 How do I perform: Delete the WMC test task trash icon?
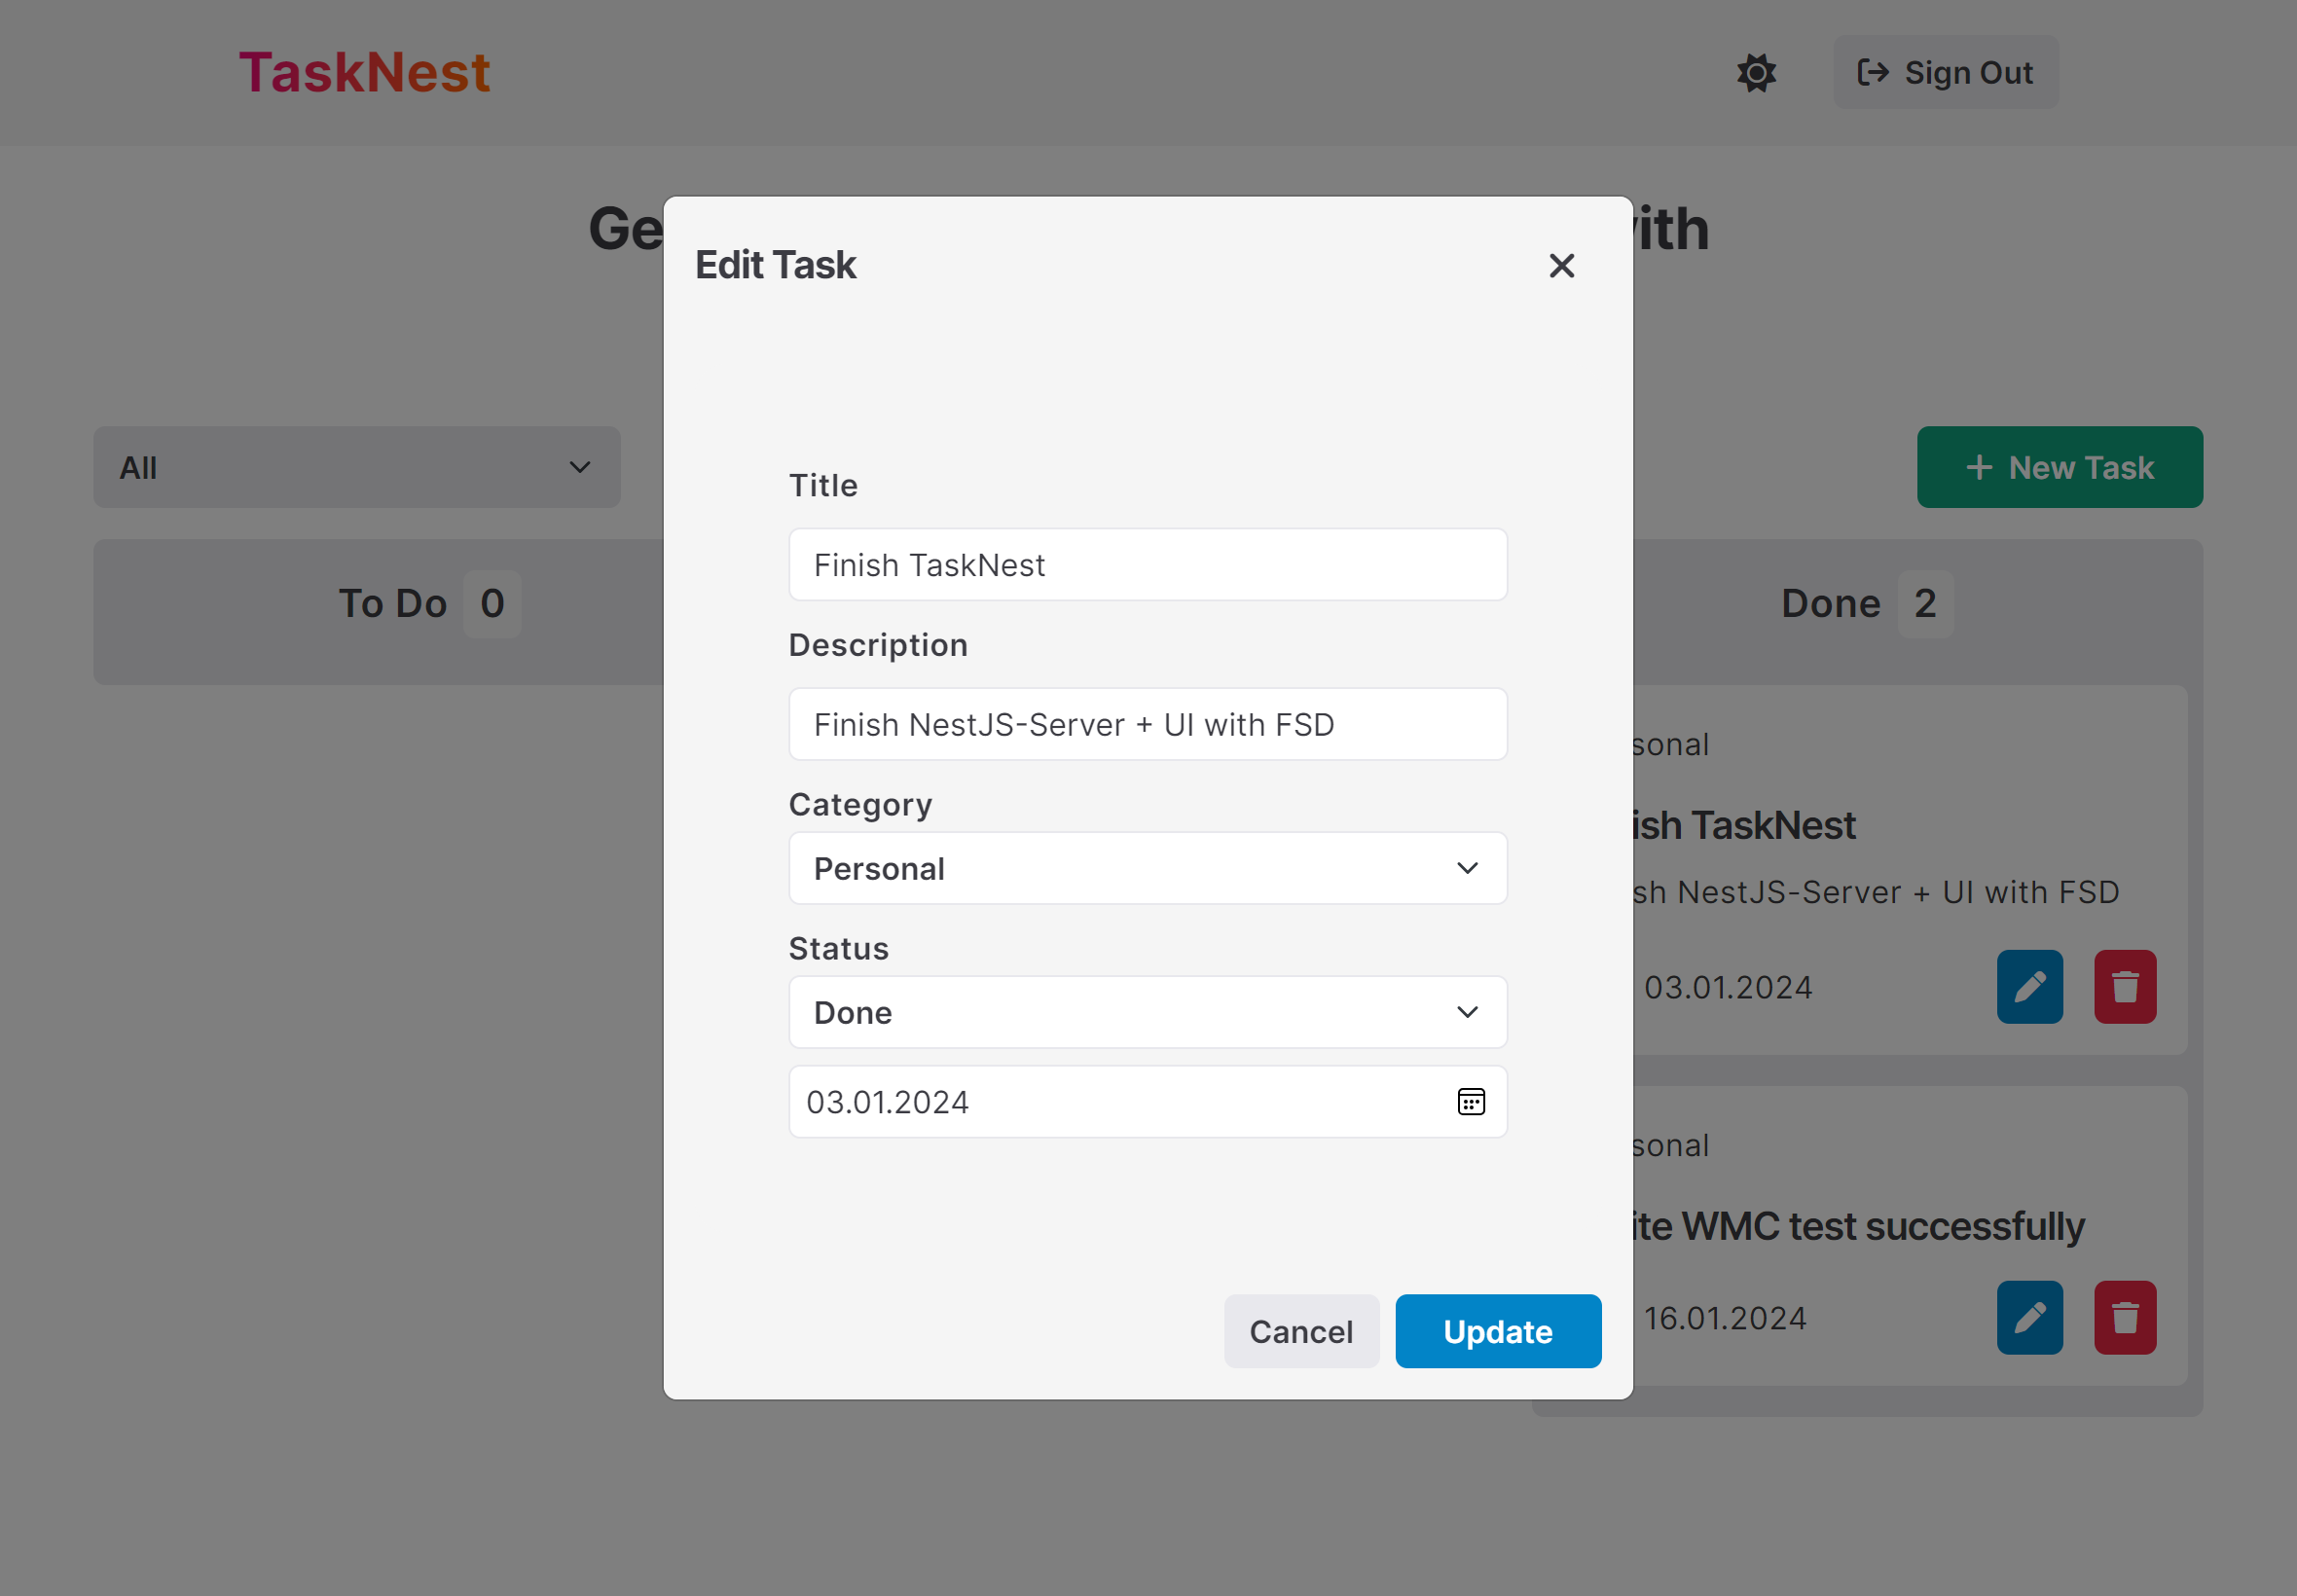pos(2125,1318)
